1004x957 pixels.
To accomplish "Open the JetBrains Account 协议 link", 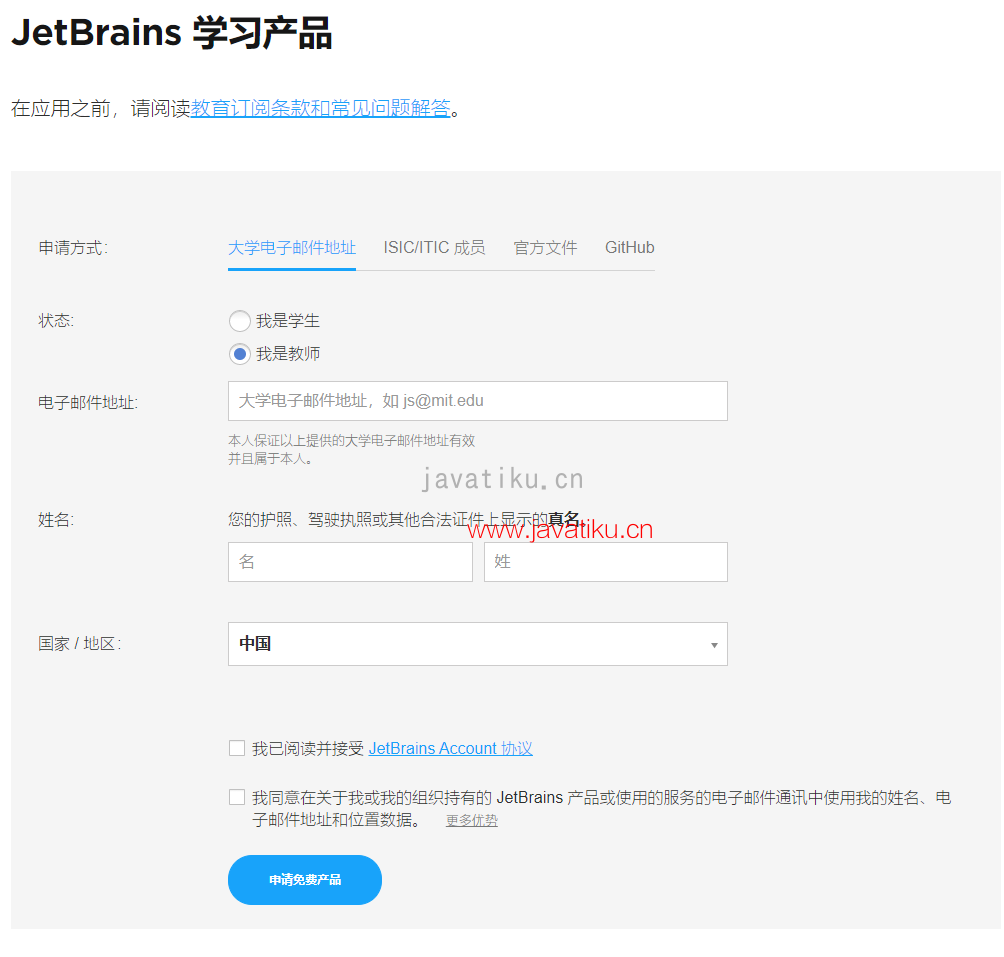I will tap(450, 748).
